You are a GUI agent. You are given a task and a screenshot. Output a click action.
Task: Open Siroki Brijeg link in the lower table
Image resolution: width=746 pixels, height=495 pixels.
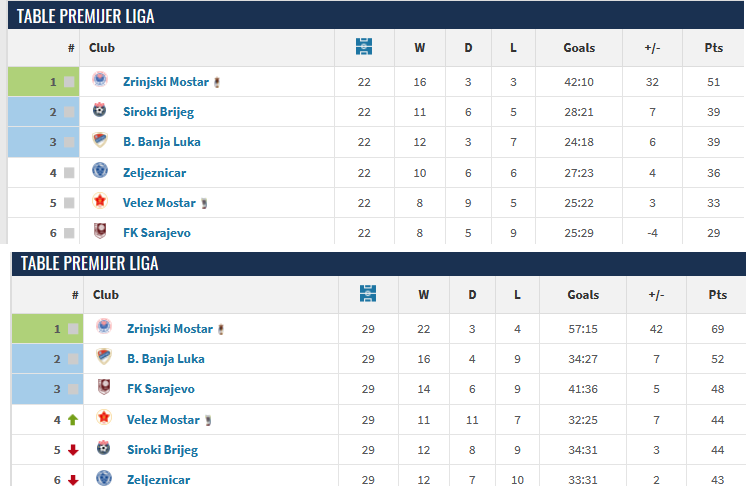point(163,450)
